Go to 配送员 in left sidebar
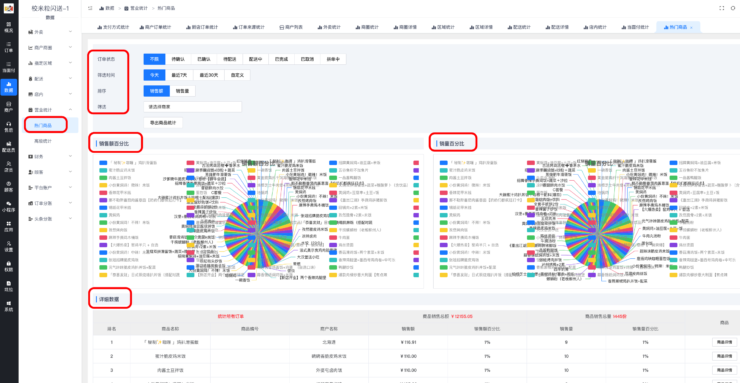The image size is (740, 383). pyautogui.click(x=8, y=146)
